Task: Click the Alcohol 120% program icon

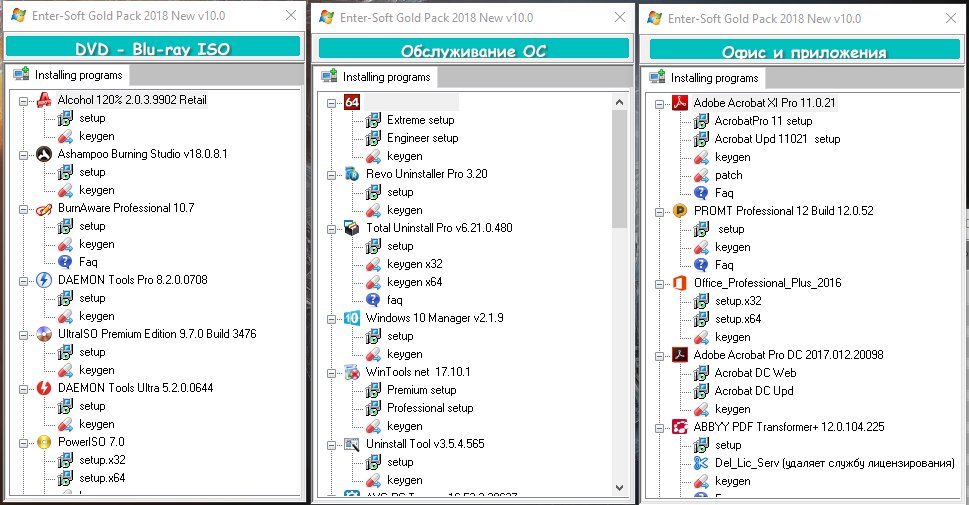Action: (43, 101)
